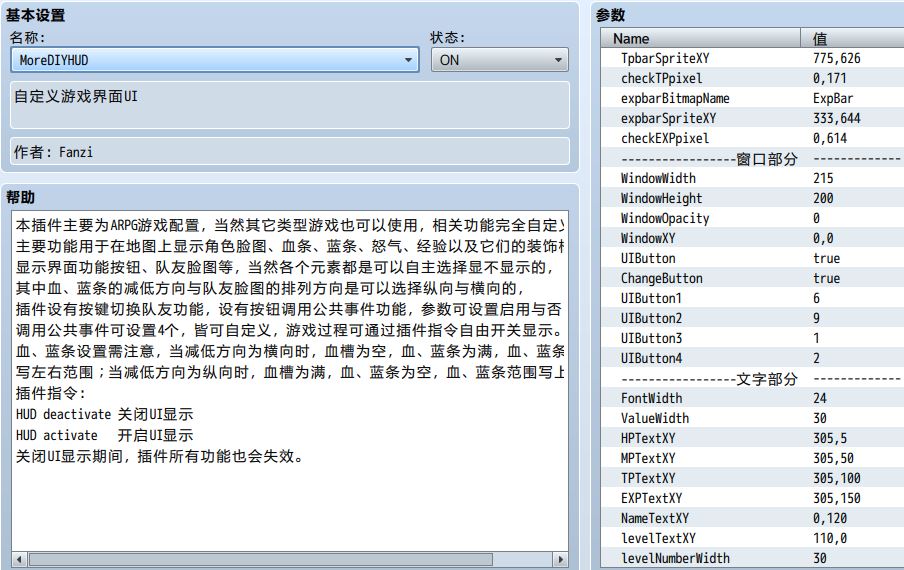Click the 自定义游戏界面UI description field
Screen dimensions: 904x570
coord(289,104)
